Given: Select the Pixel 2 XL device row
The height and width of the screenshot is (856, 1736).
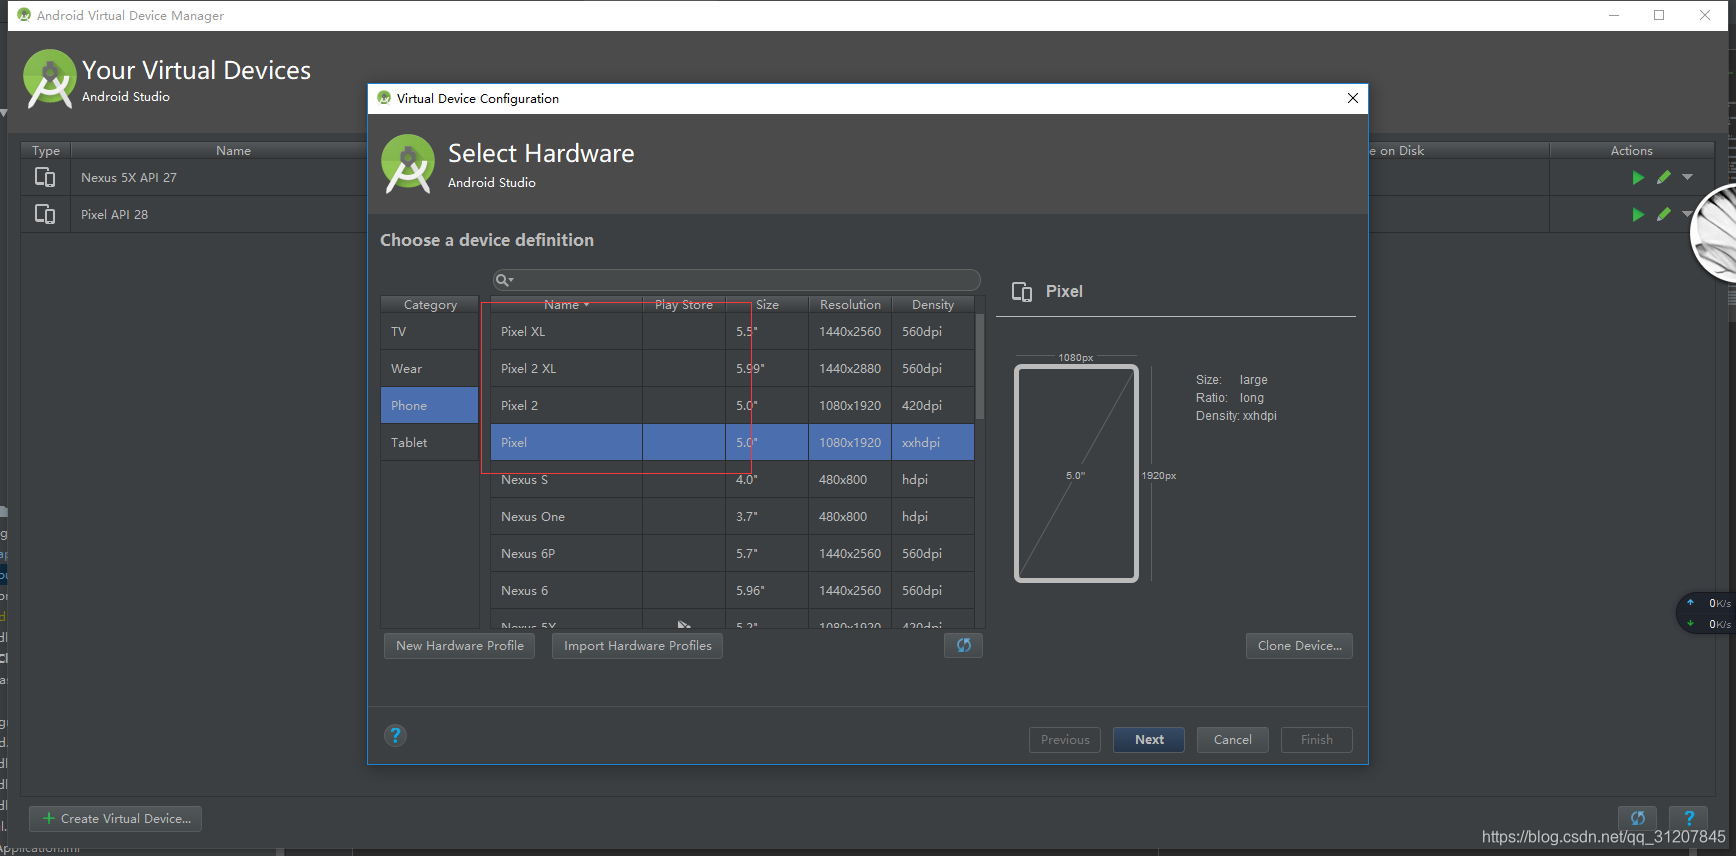Looking at the screenshot, I should coord(732,368).
